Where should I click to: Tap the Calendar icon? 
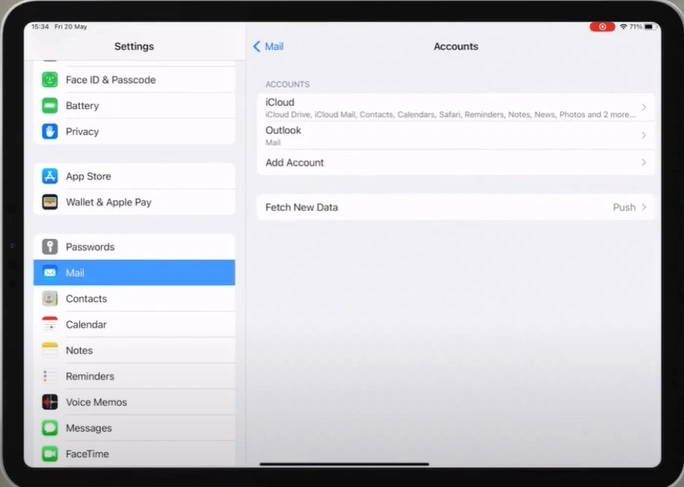tap(50, 324)
